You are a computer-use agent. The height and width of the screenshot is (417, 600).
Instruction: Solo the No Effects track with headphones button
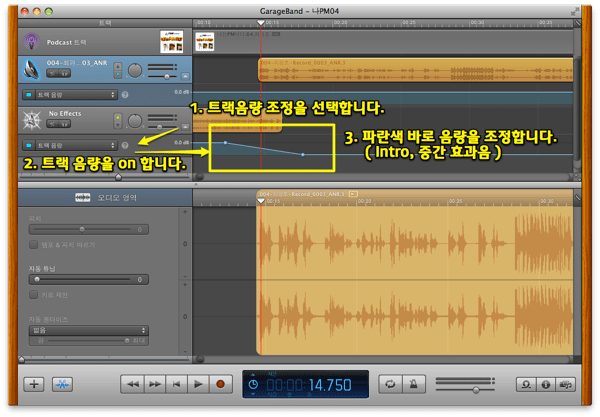coord(65,124)
